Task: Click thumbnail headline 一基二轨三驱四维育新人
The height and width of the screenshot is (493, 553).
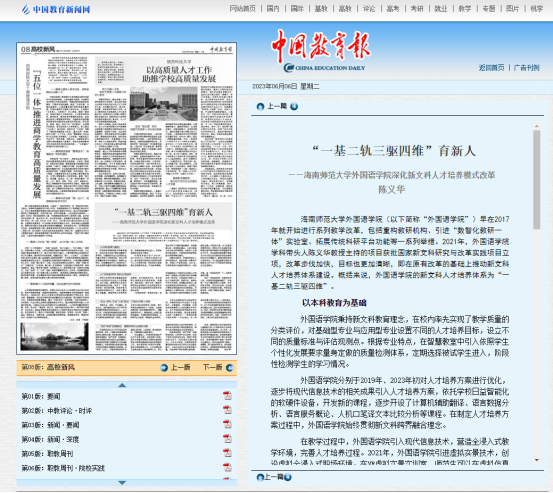Action: pos(163,212)
